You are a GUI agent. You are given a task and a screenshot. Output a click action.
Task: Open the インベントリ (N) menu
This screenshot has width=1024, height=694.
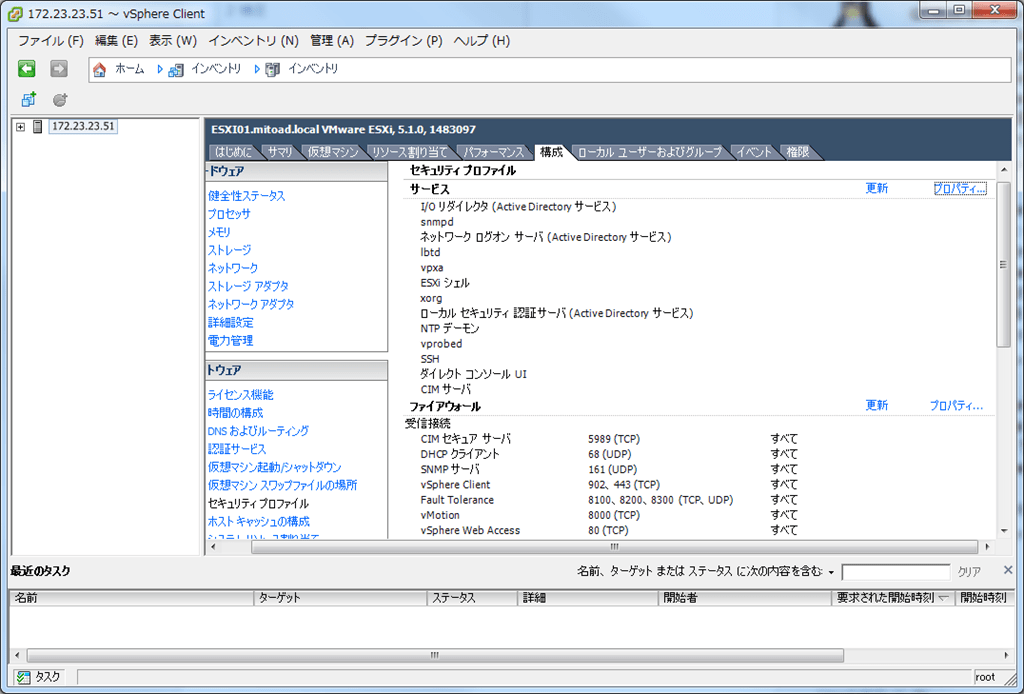253,40
